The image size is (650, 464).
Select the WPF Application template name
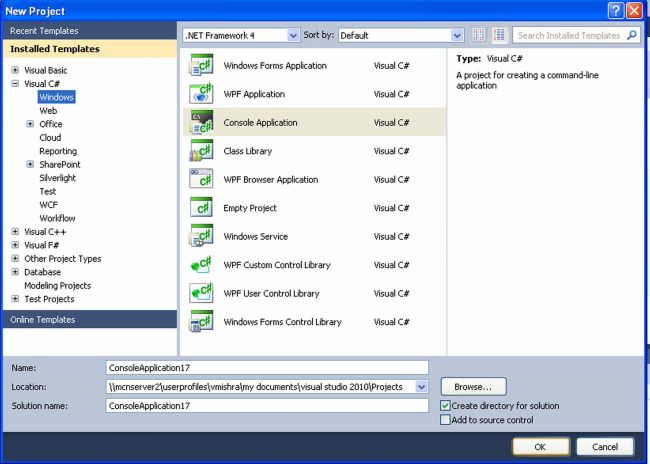pos(254,94)
